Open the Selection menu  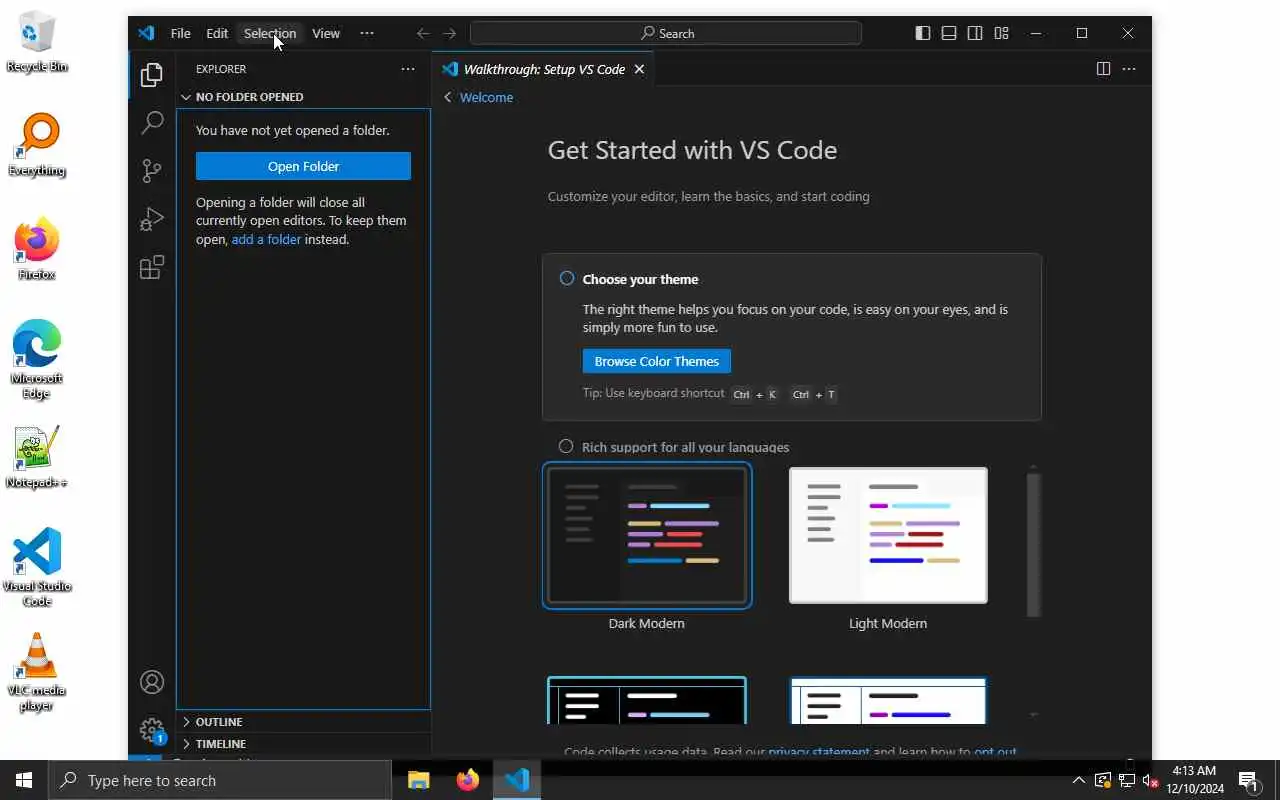point(270,33)
